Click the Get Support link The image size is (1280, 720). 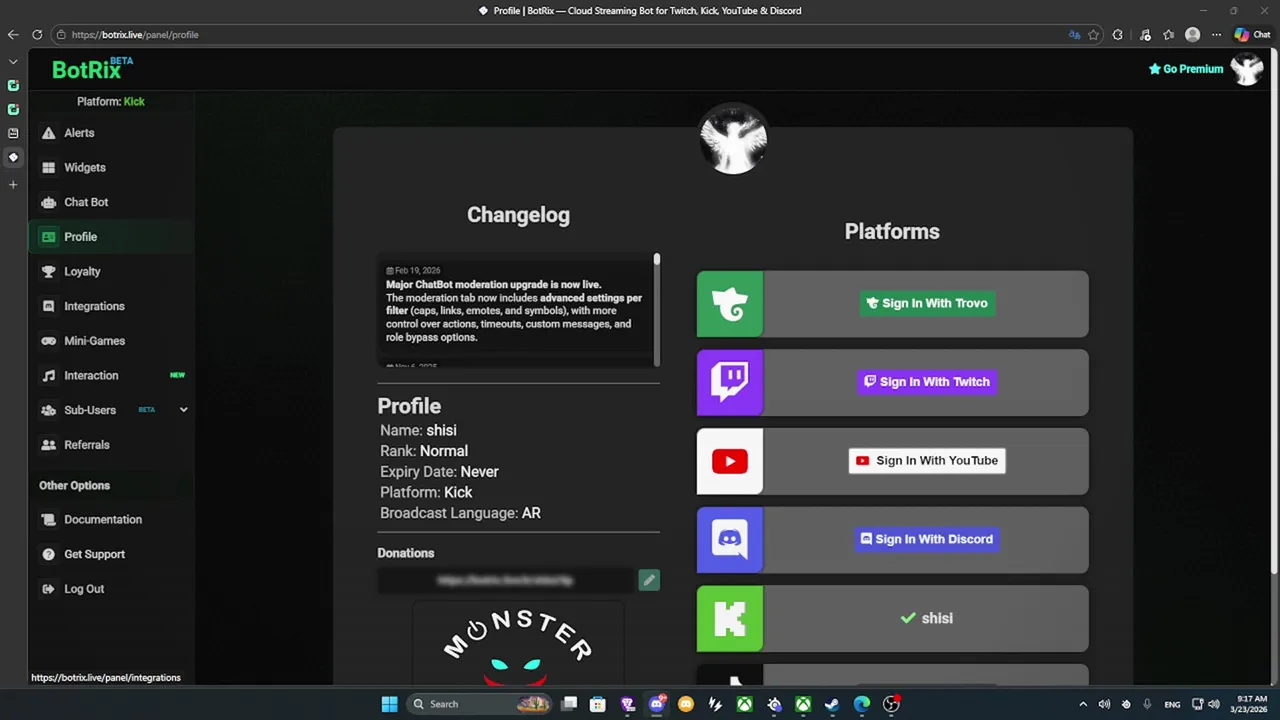coord(94,554)
